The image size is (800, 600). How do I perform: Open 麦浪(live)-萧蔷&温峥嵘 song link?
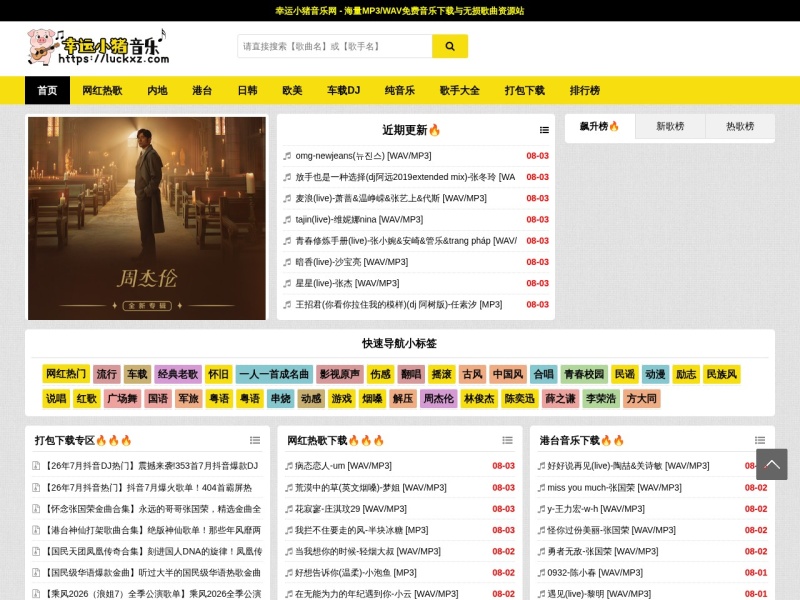click(x=391, y=198)
